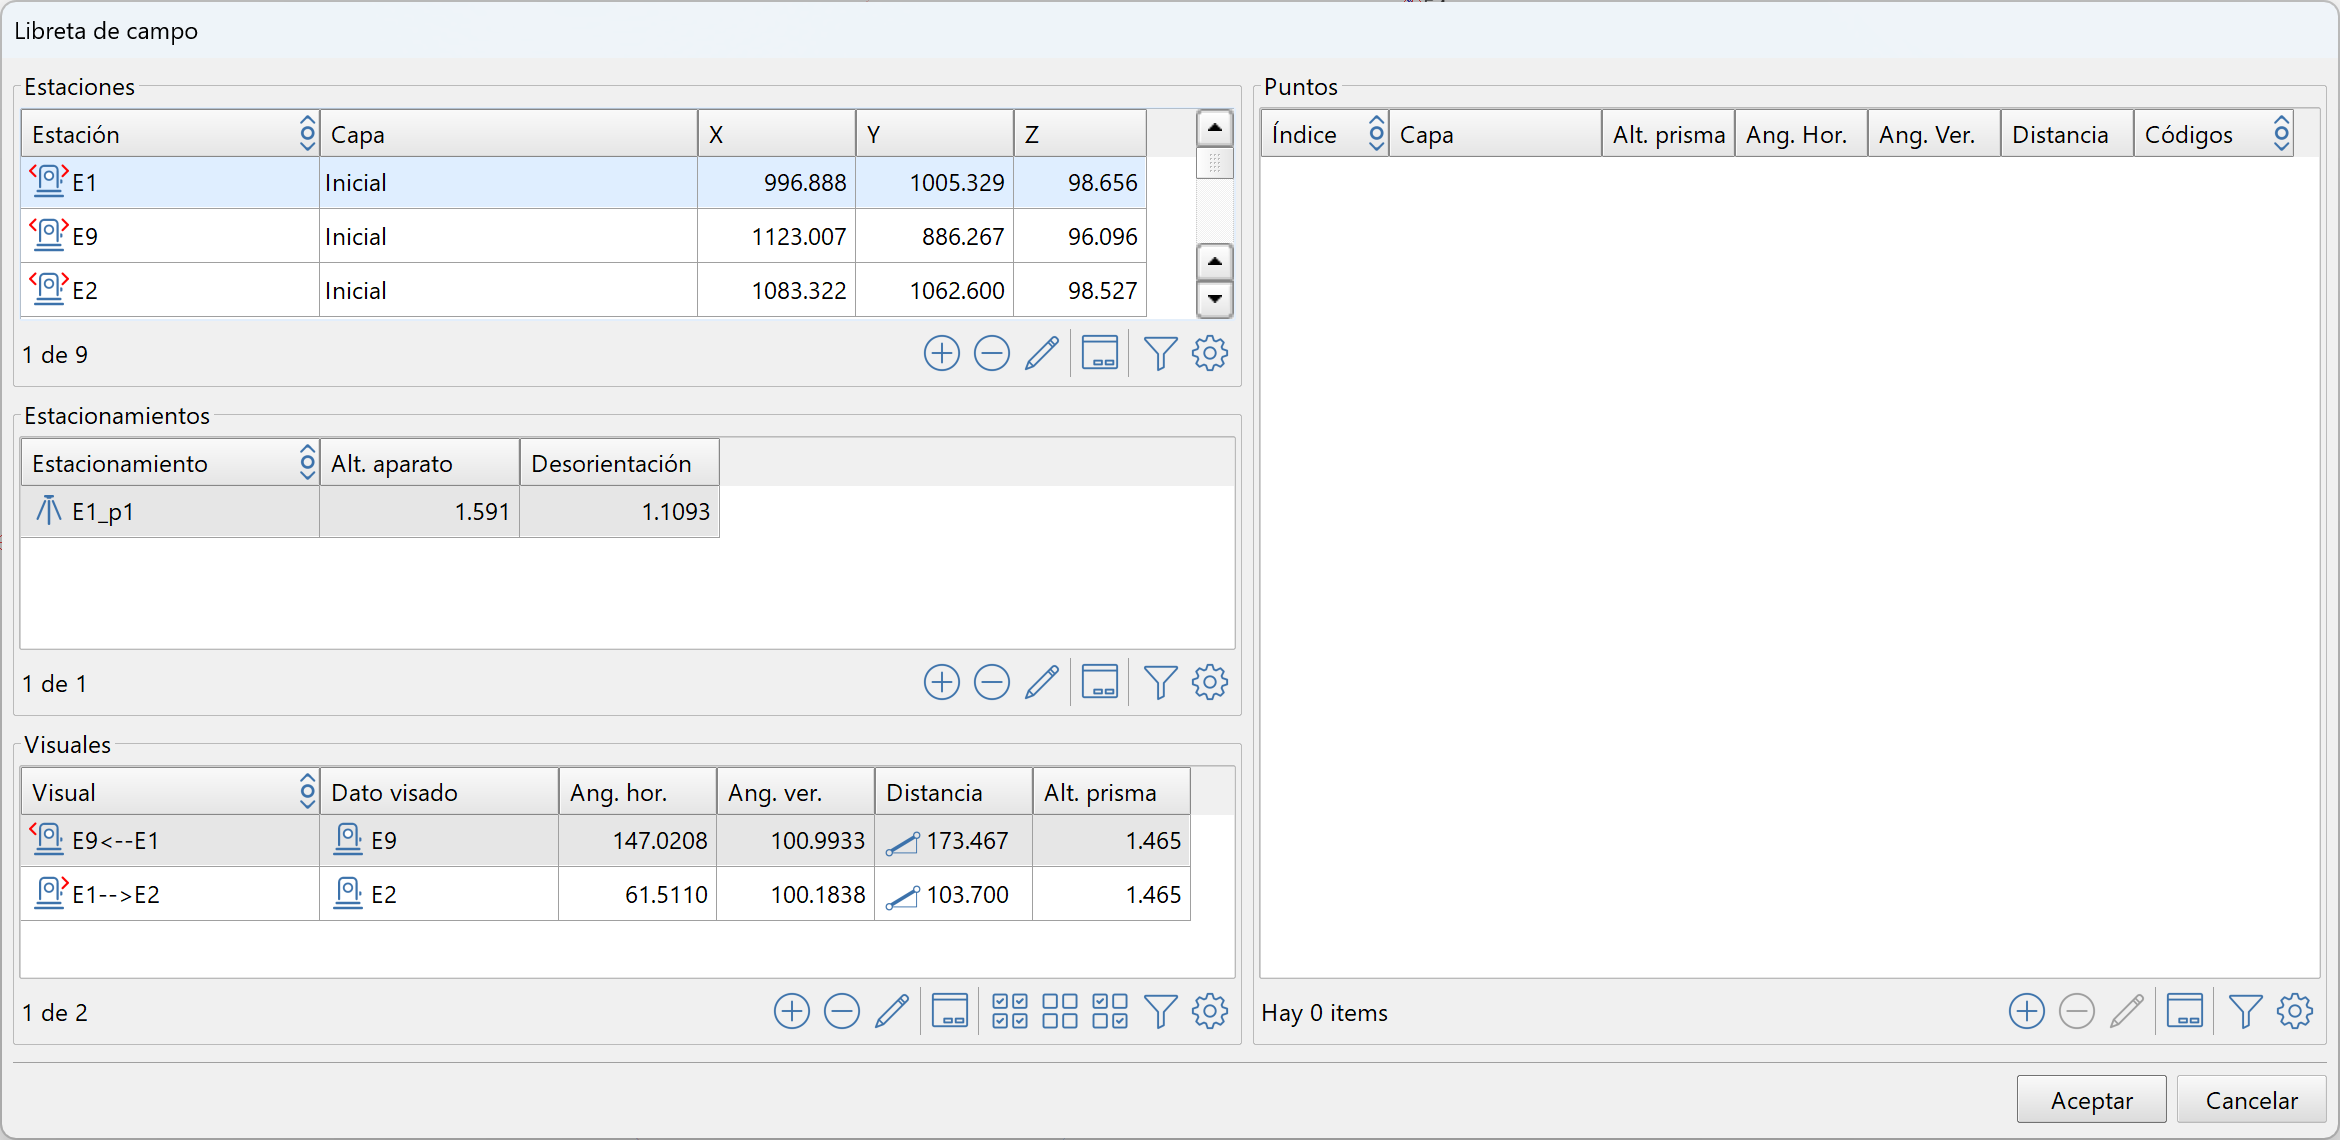Open form view icon in Estacionamientos toolbar
This screenshot has height=1140, width=2340.
(1100, 682)
